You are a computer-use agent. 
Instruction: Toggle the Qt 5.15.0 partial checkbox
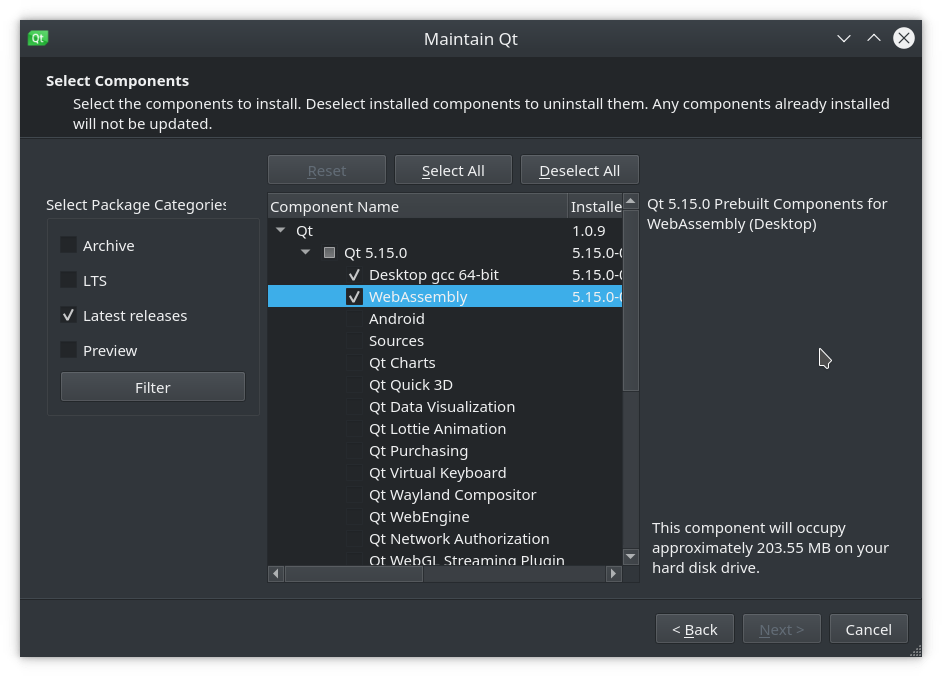pyautogui.click(x=329, y=252)
